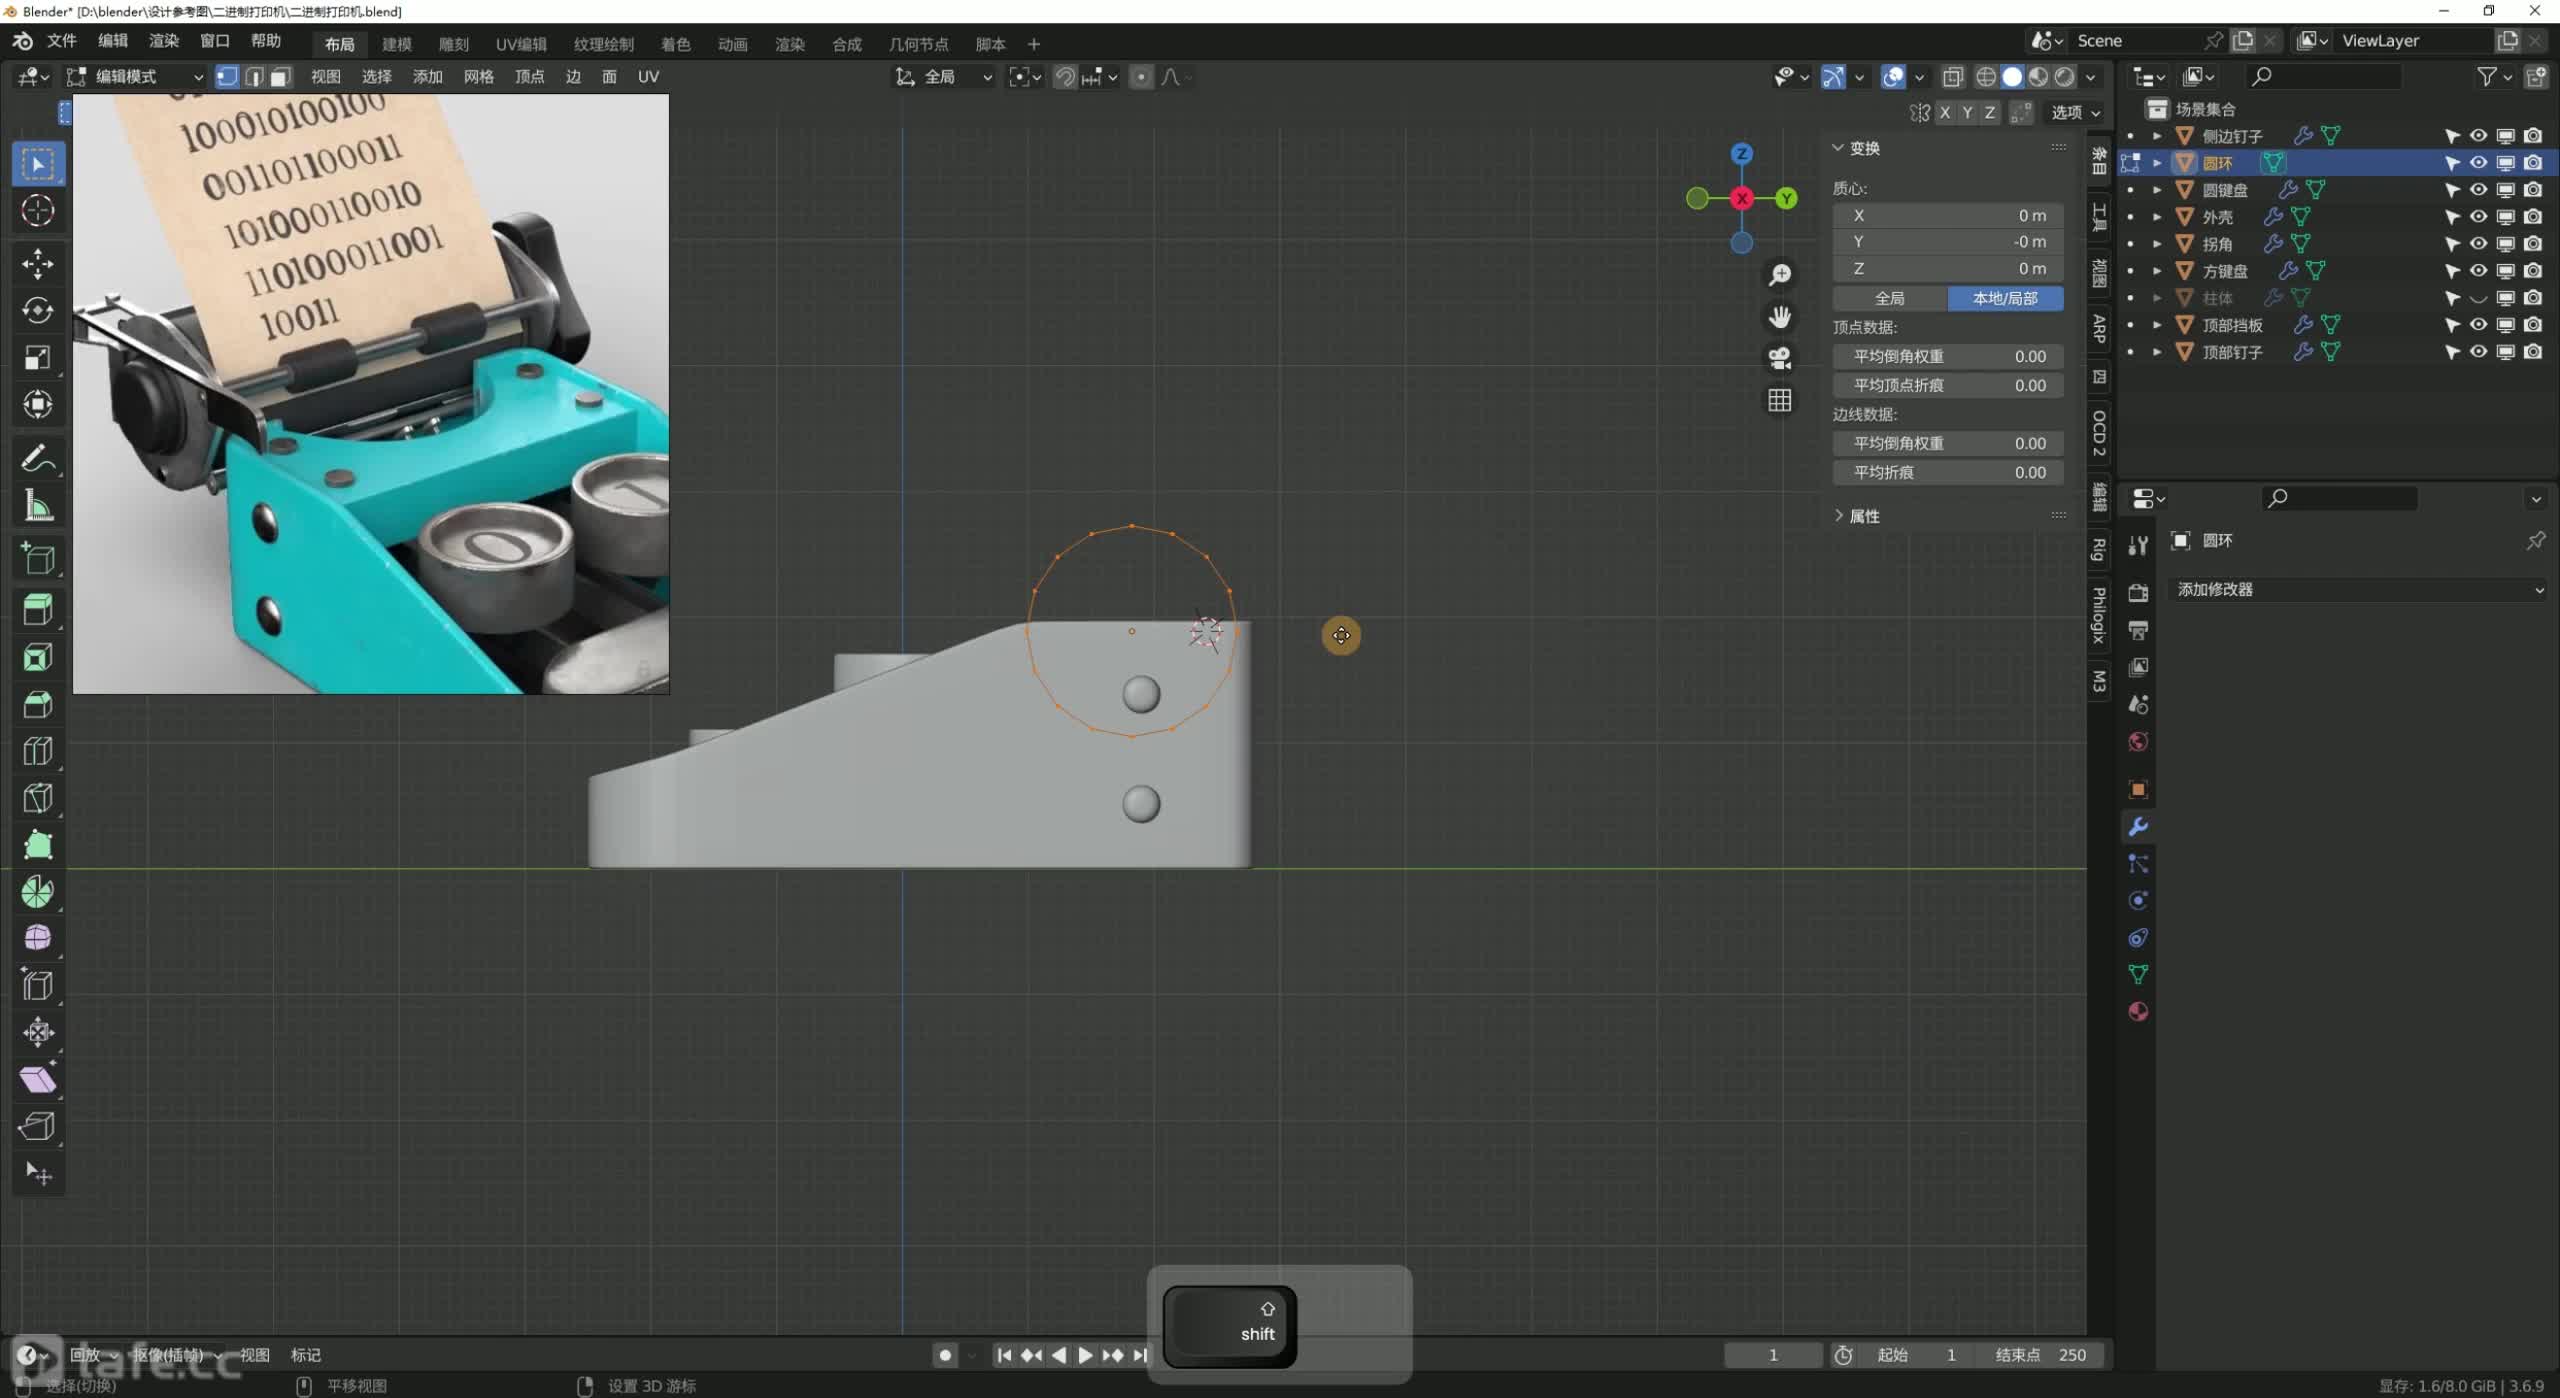Image resolution: width=2560 pixels, height=1398 pixels.
Task: Click the play animation button
Action: tap(1085, 1356)
